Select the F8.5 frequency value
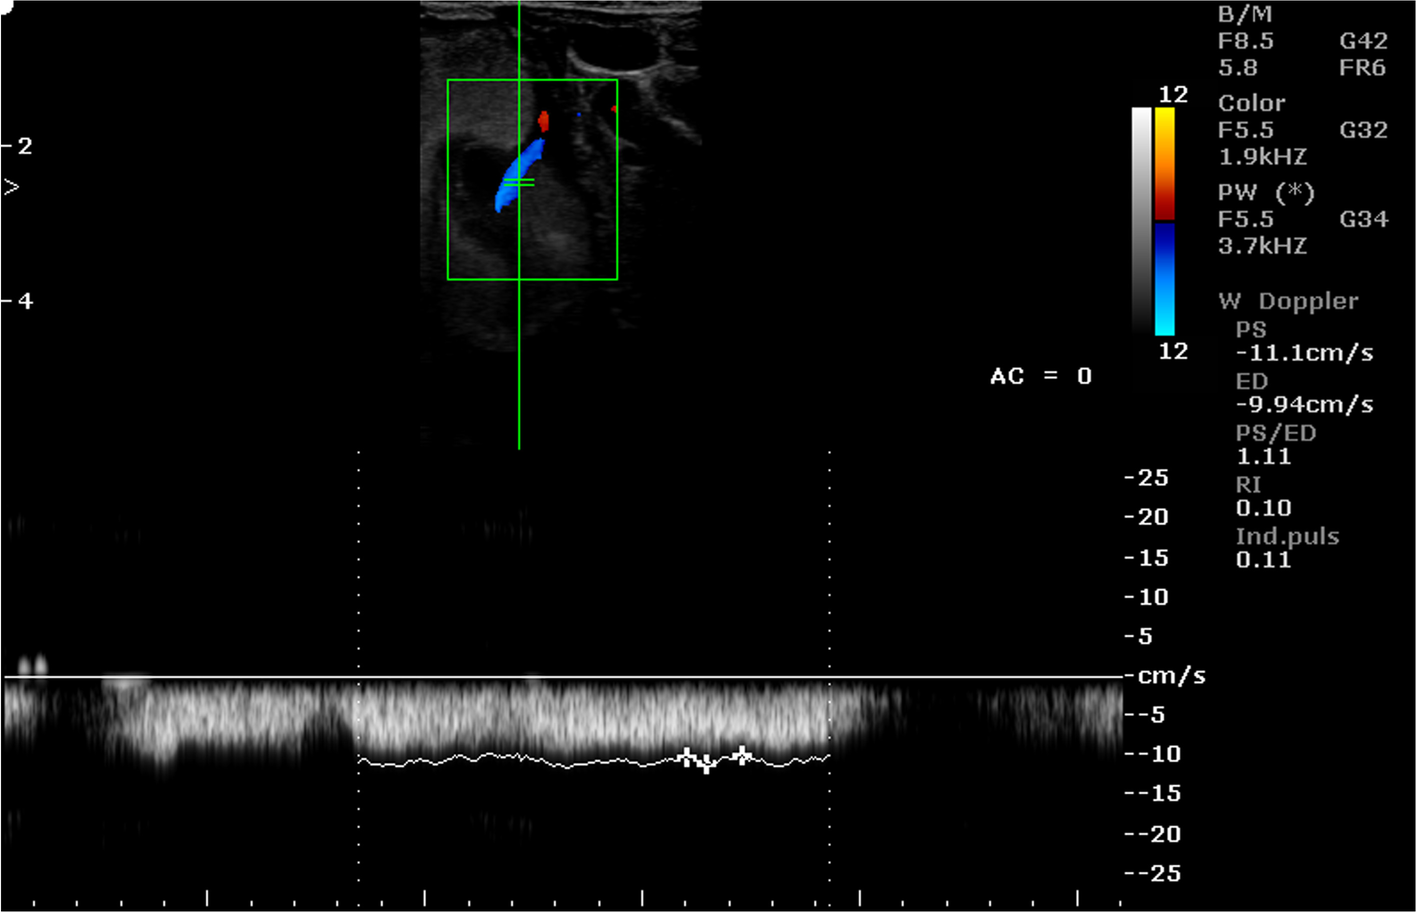 1246,41
